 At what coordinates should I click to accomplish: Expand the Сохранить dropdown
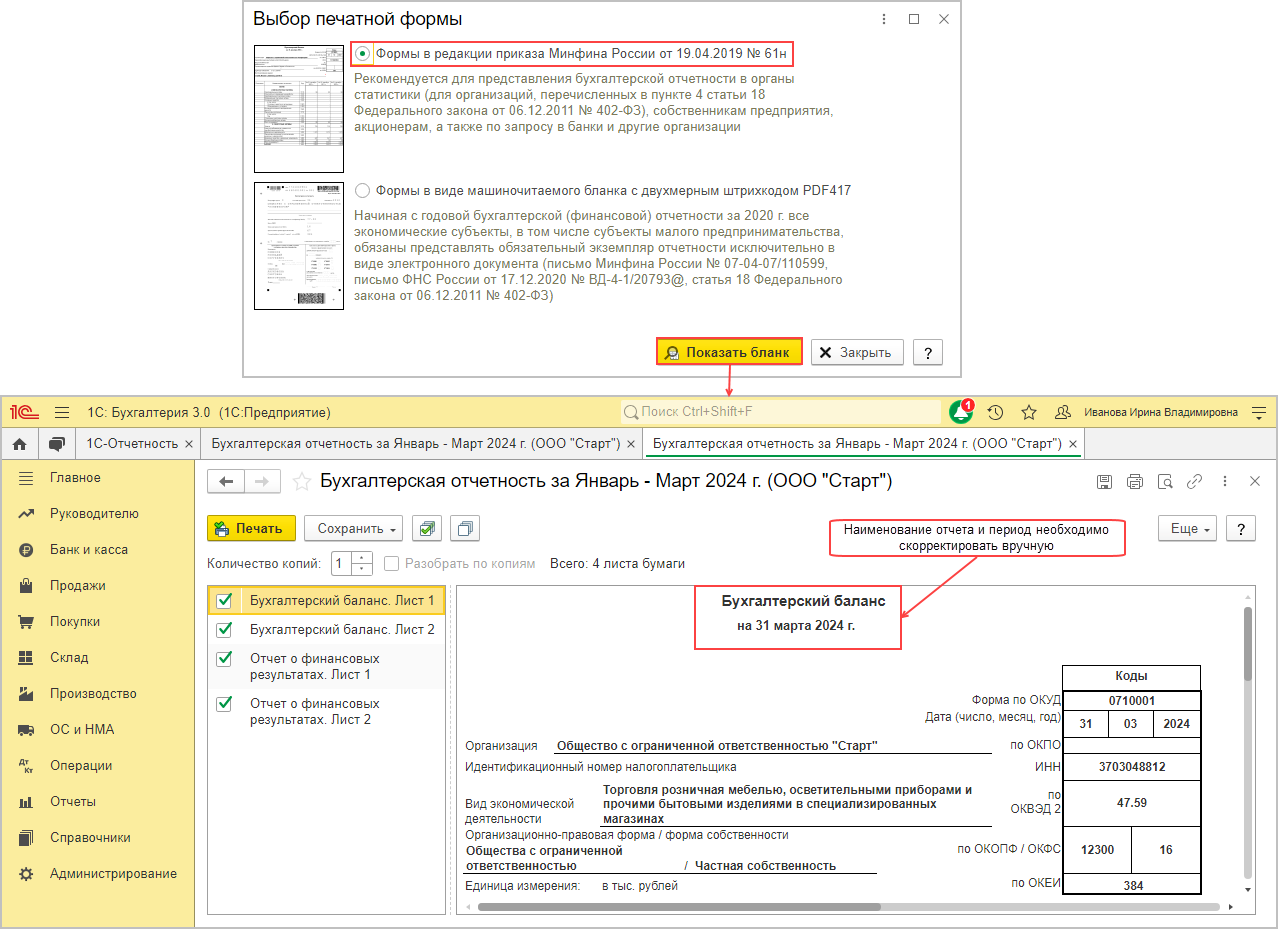[353, 528]
